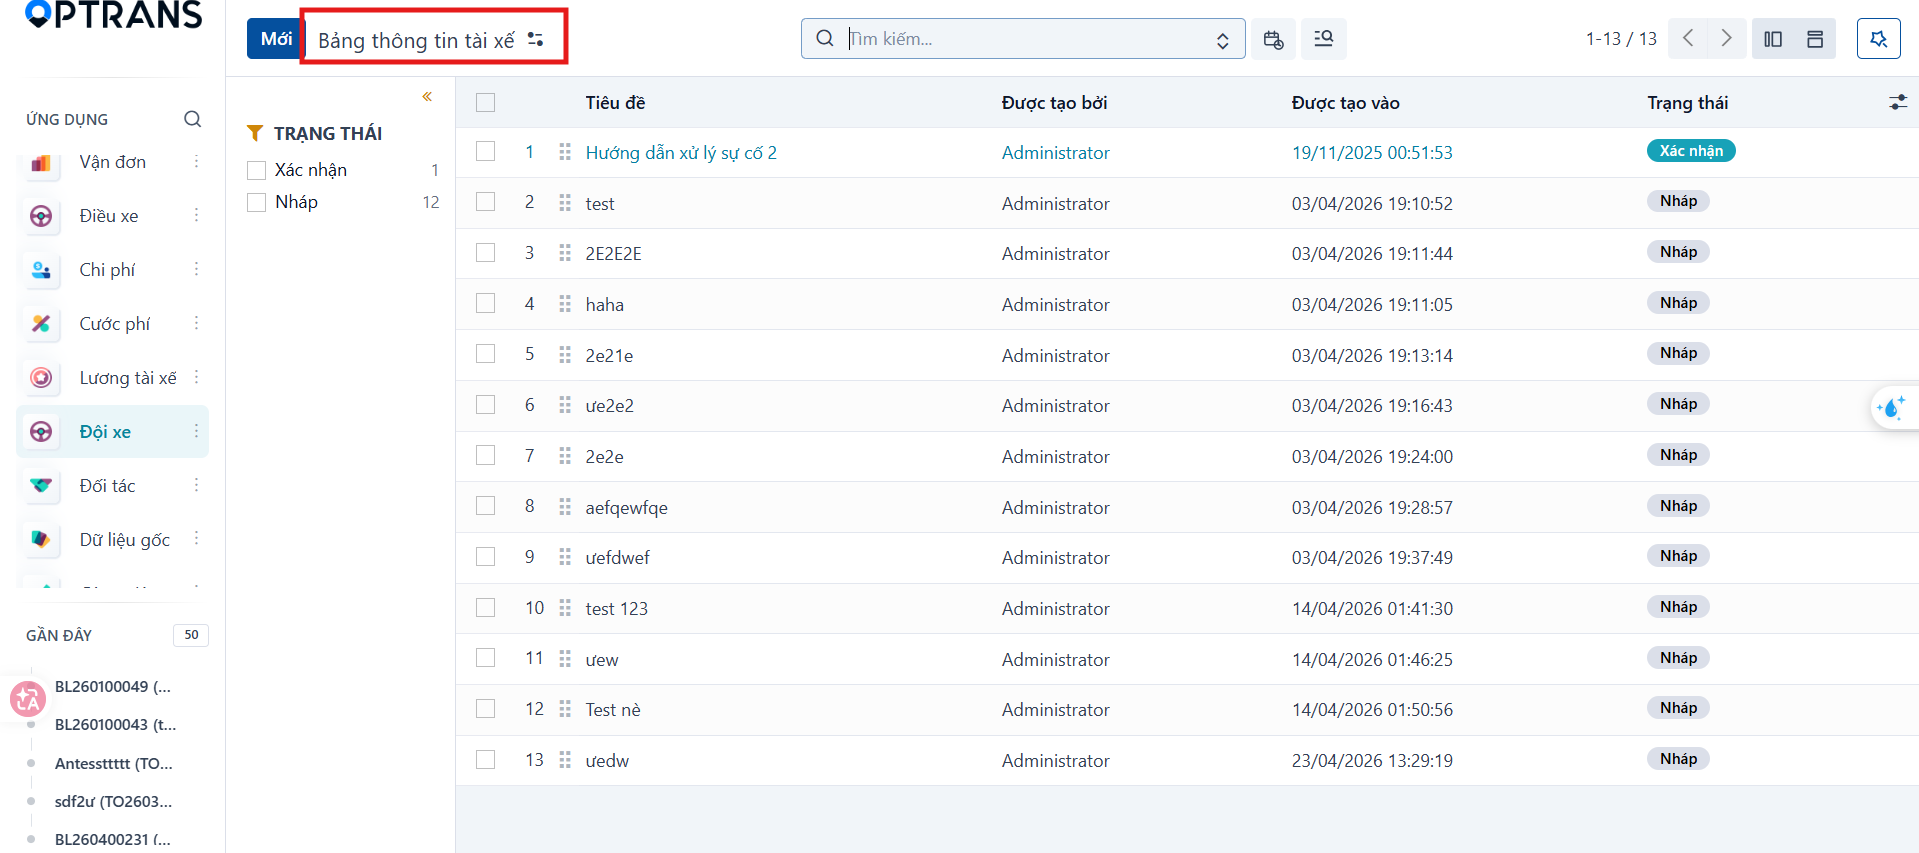Open record Hướng dẫn xử lý sự cố 2

[681, 153]
